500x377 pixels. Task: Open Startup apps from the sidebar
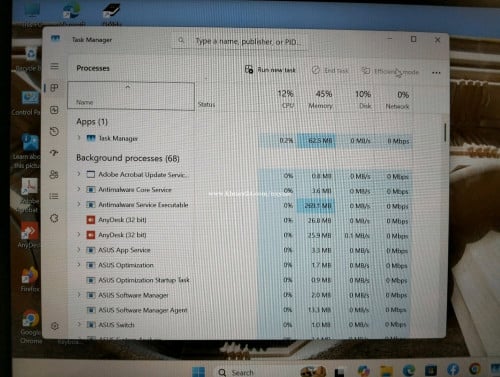tap(54, 153)
